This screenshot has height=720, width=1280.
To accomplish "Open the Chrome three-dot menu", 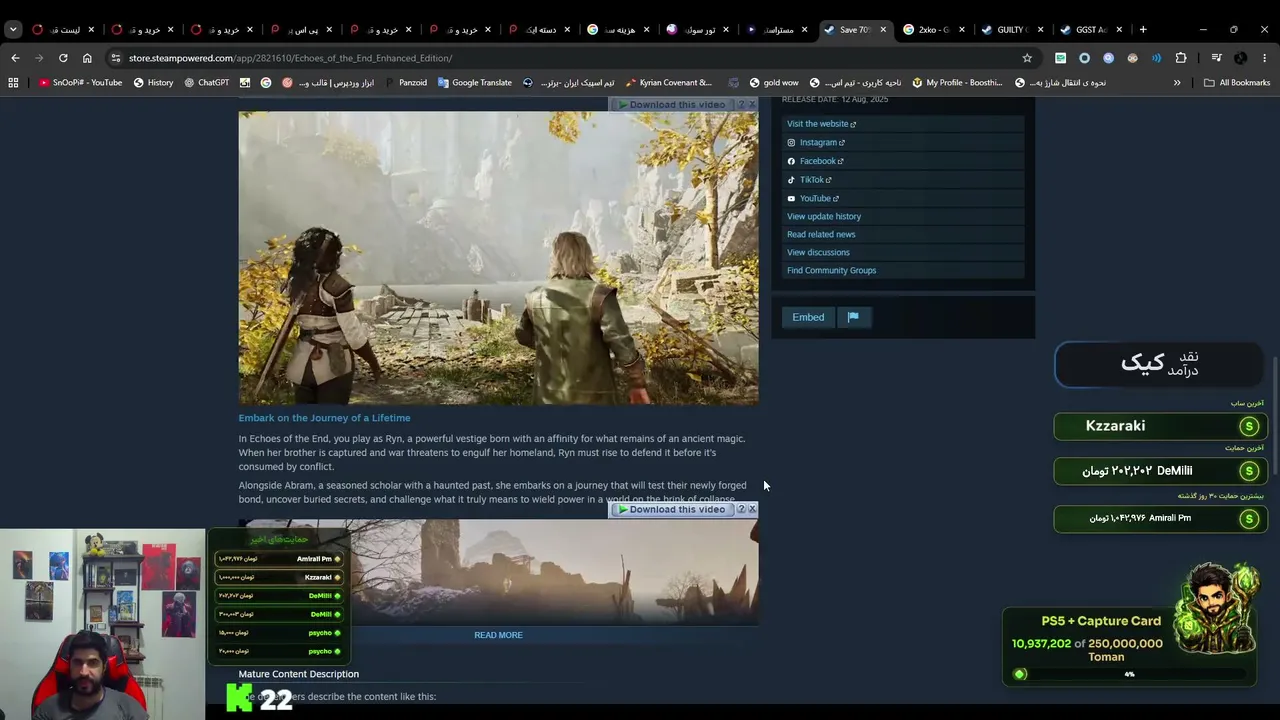I will [x=1264, y=58].
